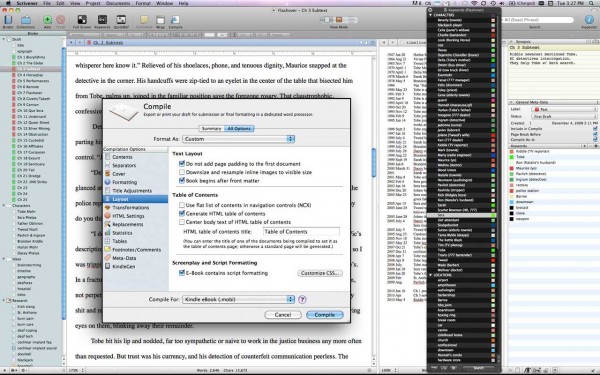Screen dimensions: 600x375
Task: Toggle 'Center body text of HTML table' checkbox
Action: point(182,222)
